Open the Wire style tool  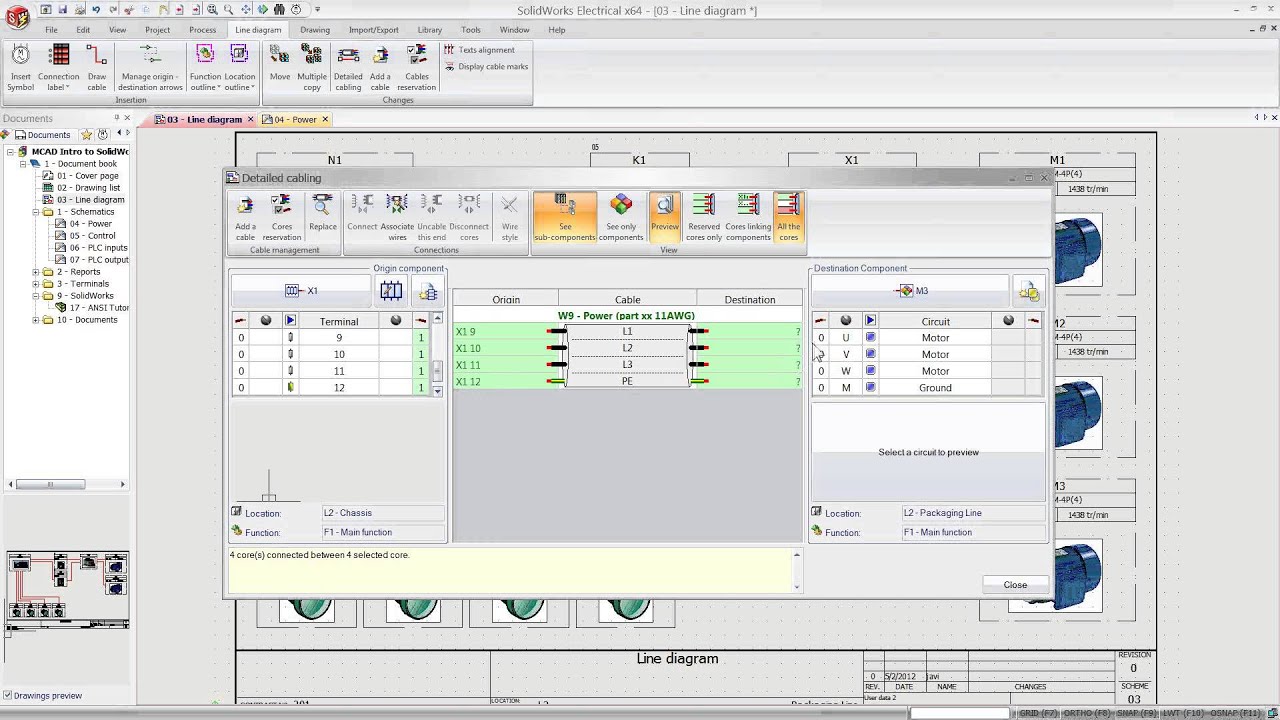(509, 217)
